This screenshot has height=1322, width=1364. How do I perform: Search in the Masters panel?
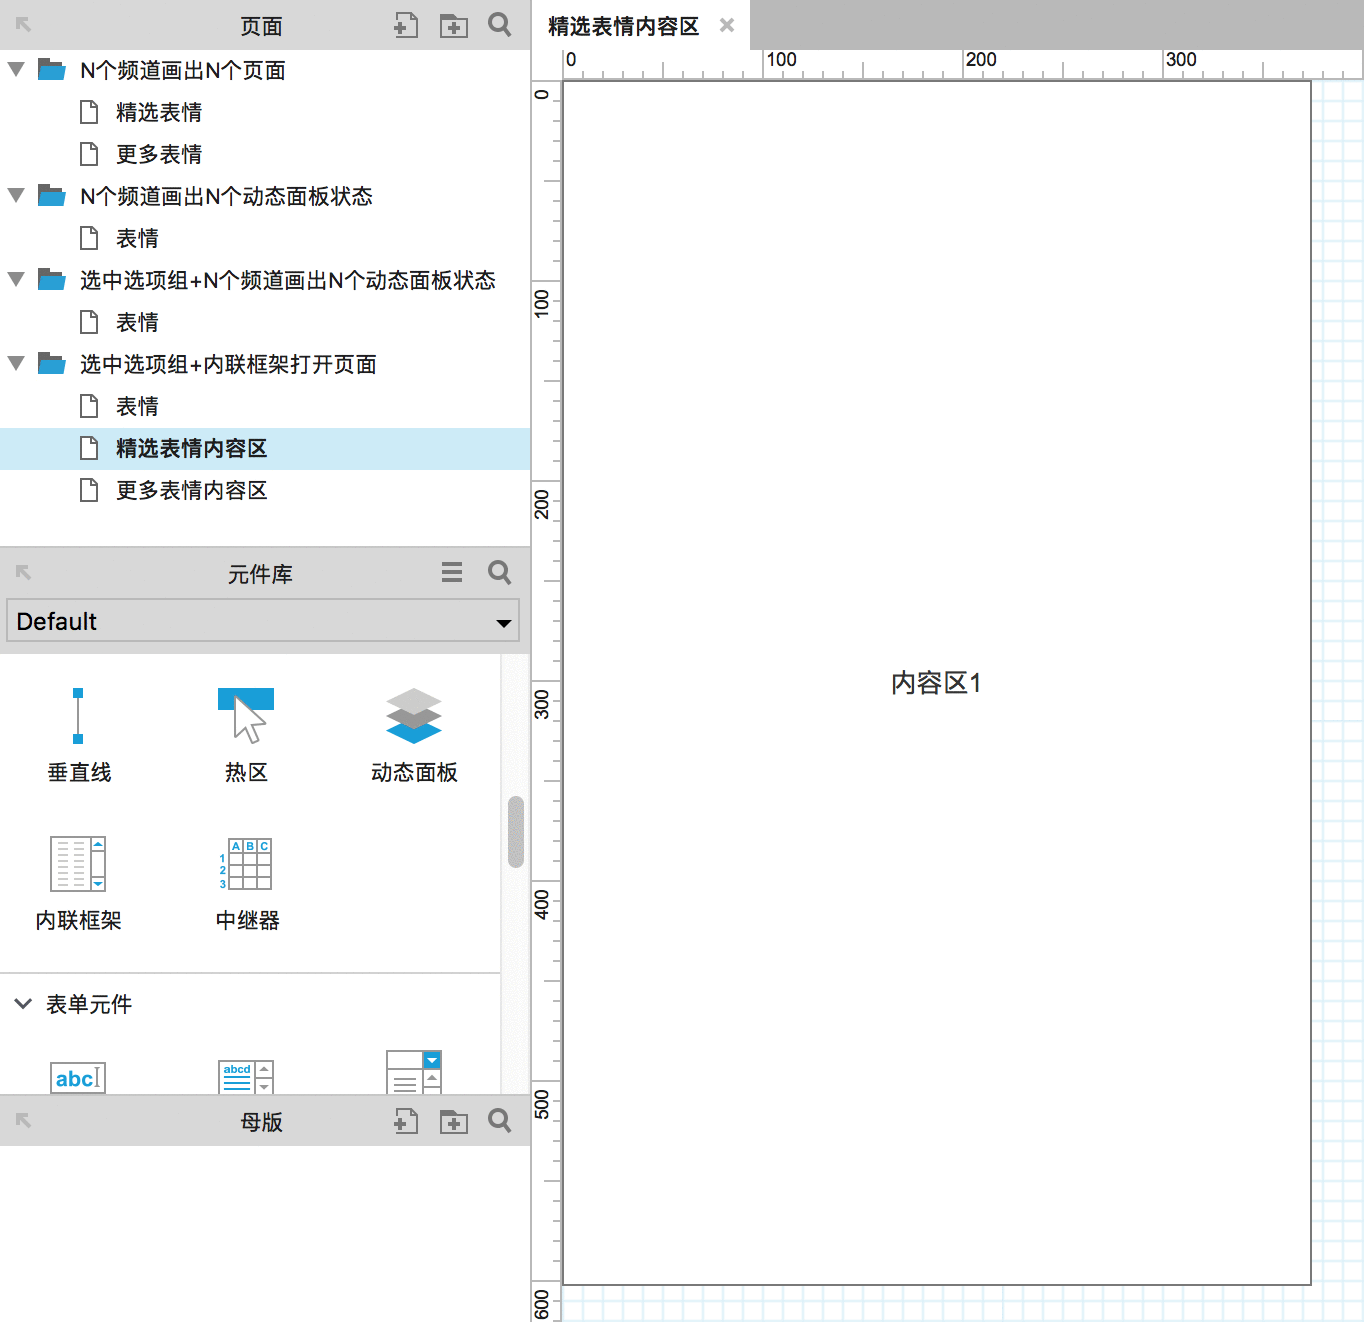pyautogui.click(x=500, y=1120)
